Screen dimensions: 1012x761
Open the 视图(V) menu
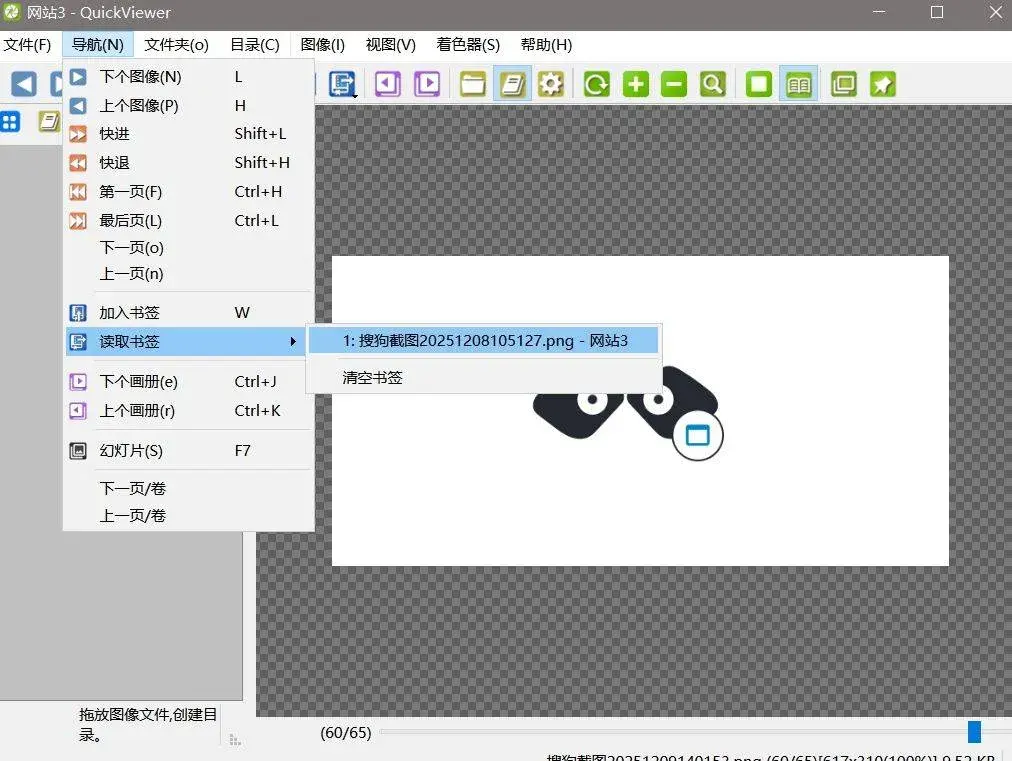click(390, 45)
